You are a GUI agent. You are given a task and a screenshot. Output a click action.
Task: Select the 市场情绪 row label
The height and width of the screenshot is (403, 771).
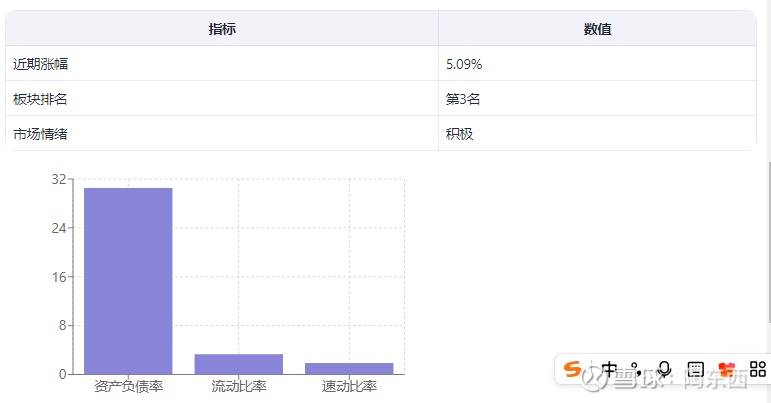tap(41, 133)
